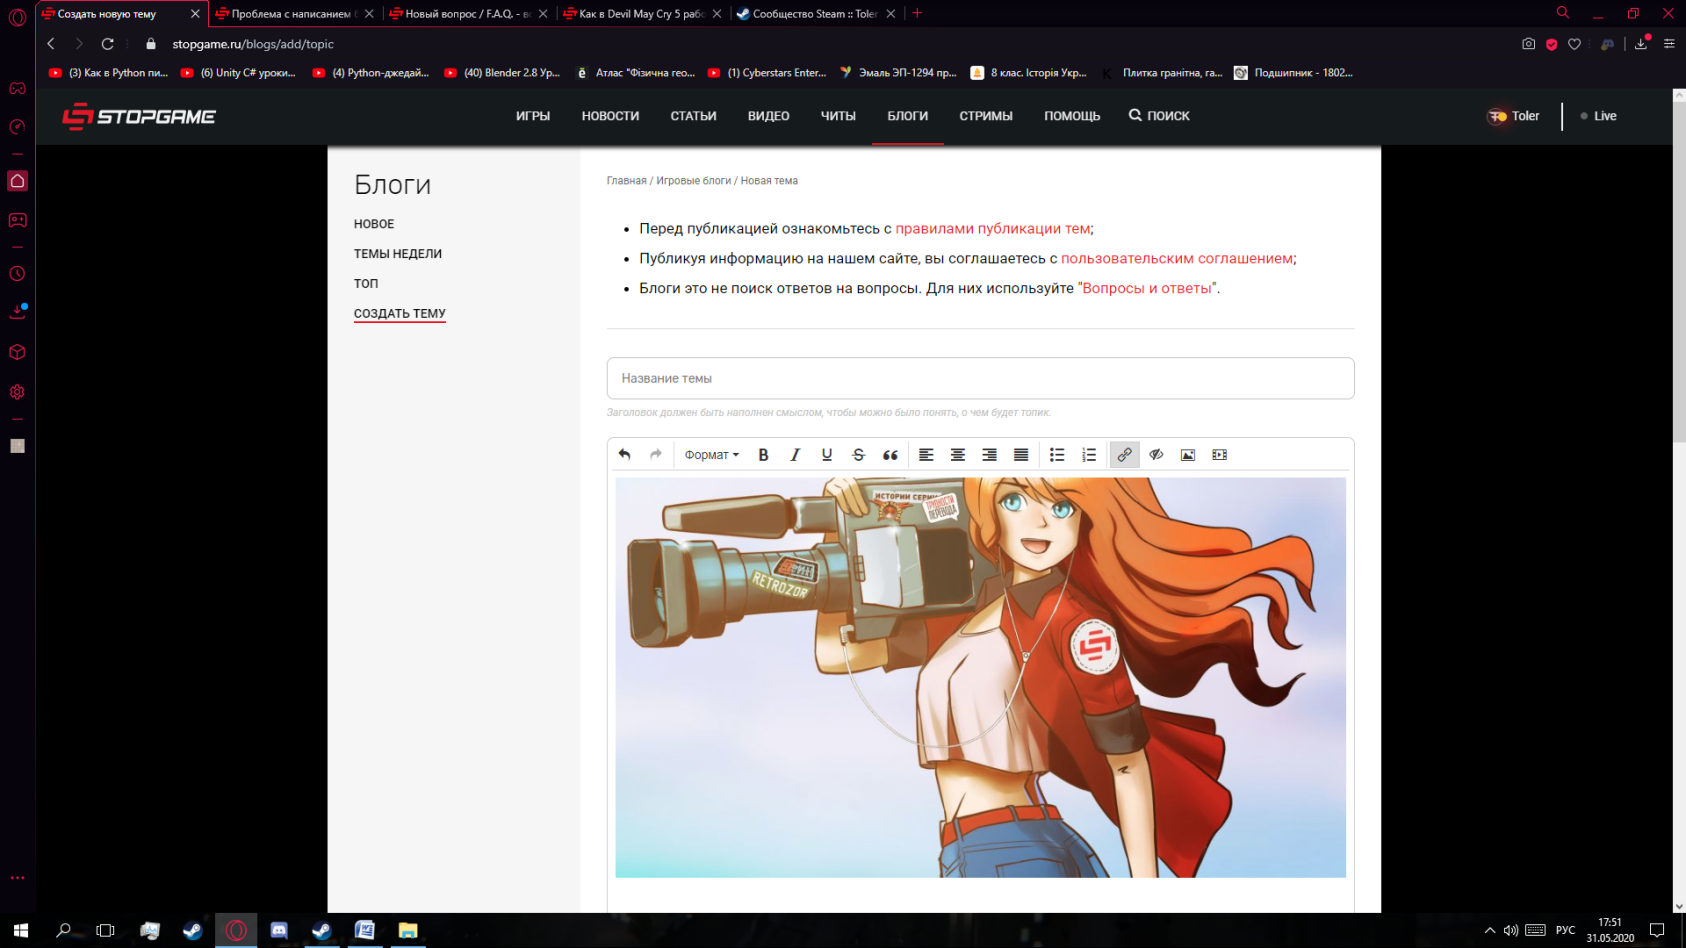The image size is (1686, 948).
Task: Go to НОВОЕ blogs
Action: tap(374, 224)
